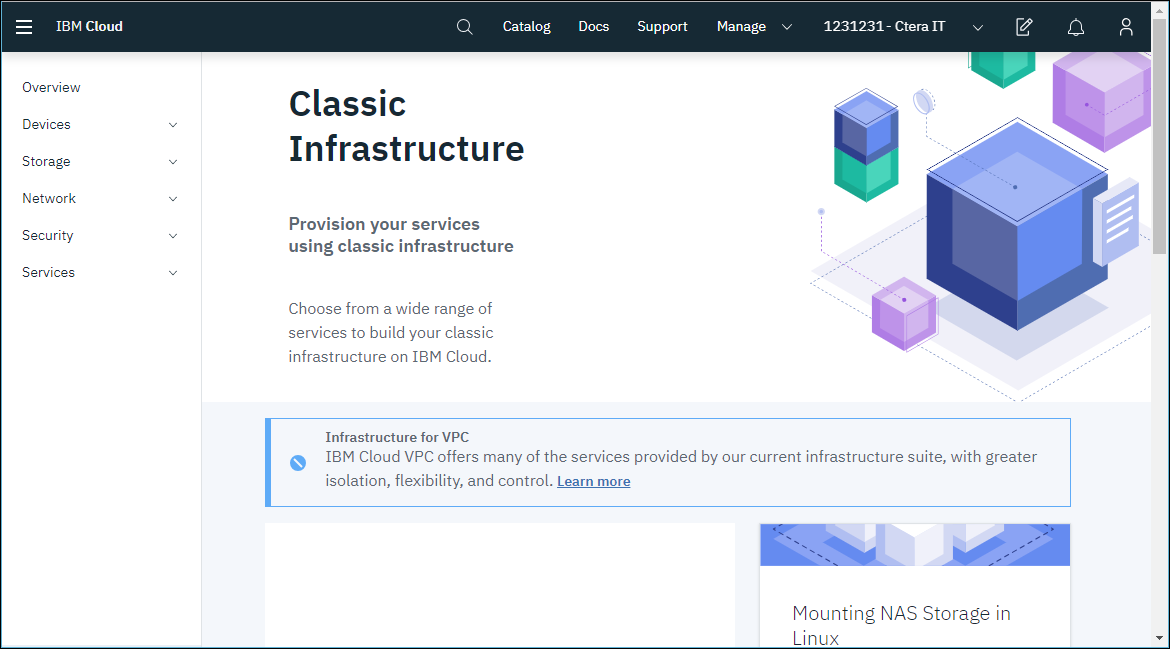This screenshot has height=649, width=1170.
Task: Open the notifications bell
Action: click(x=1075, y=27)
